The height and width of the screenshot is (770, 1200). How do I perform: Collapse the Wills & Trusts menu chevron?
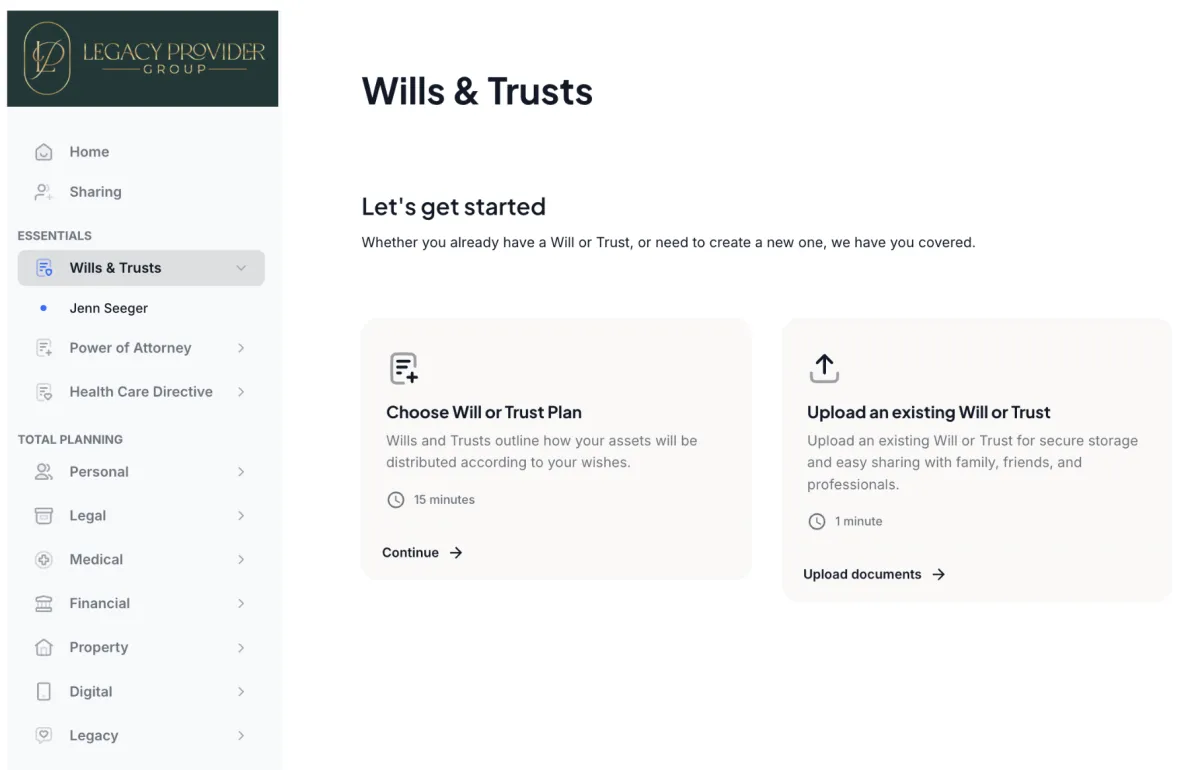point(241,268)
